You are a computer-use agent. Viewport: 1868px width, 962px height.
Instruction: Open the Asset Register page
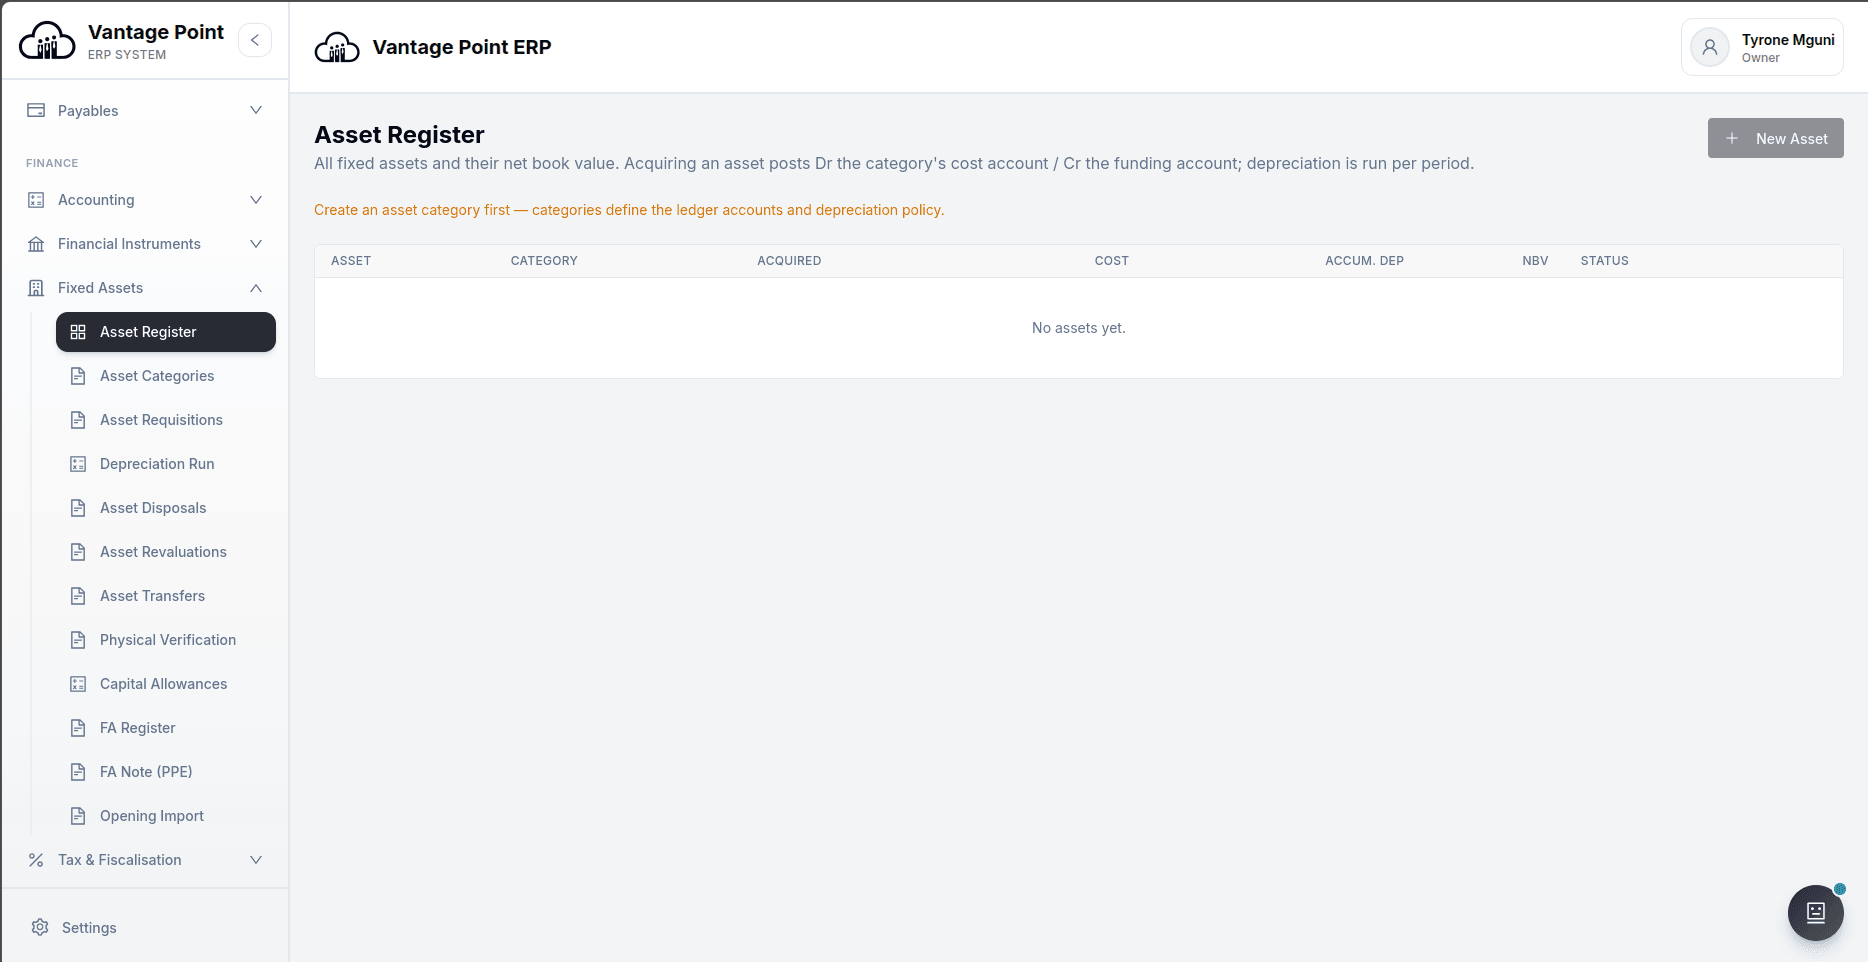(166, 332)
